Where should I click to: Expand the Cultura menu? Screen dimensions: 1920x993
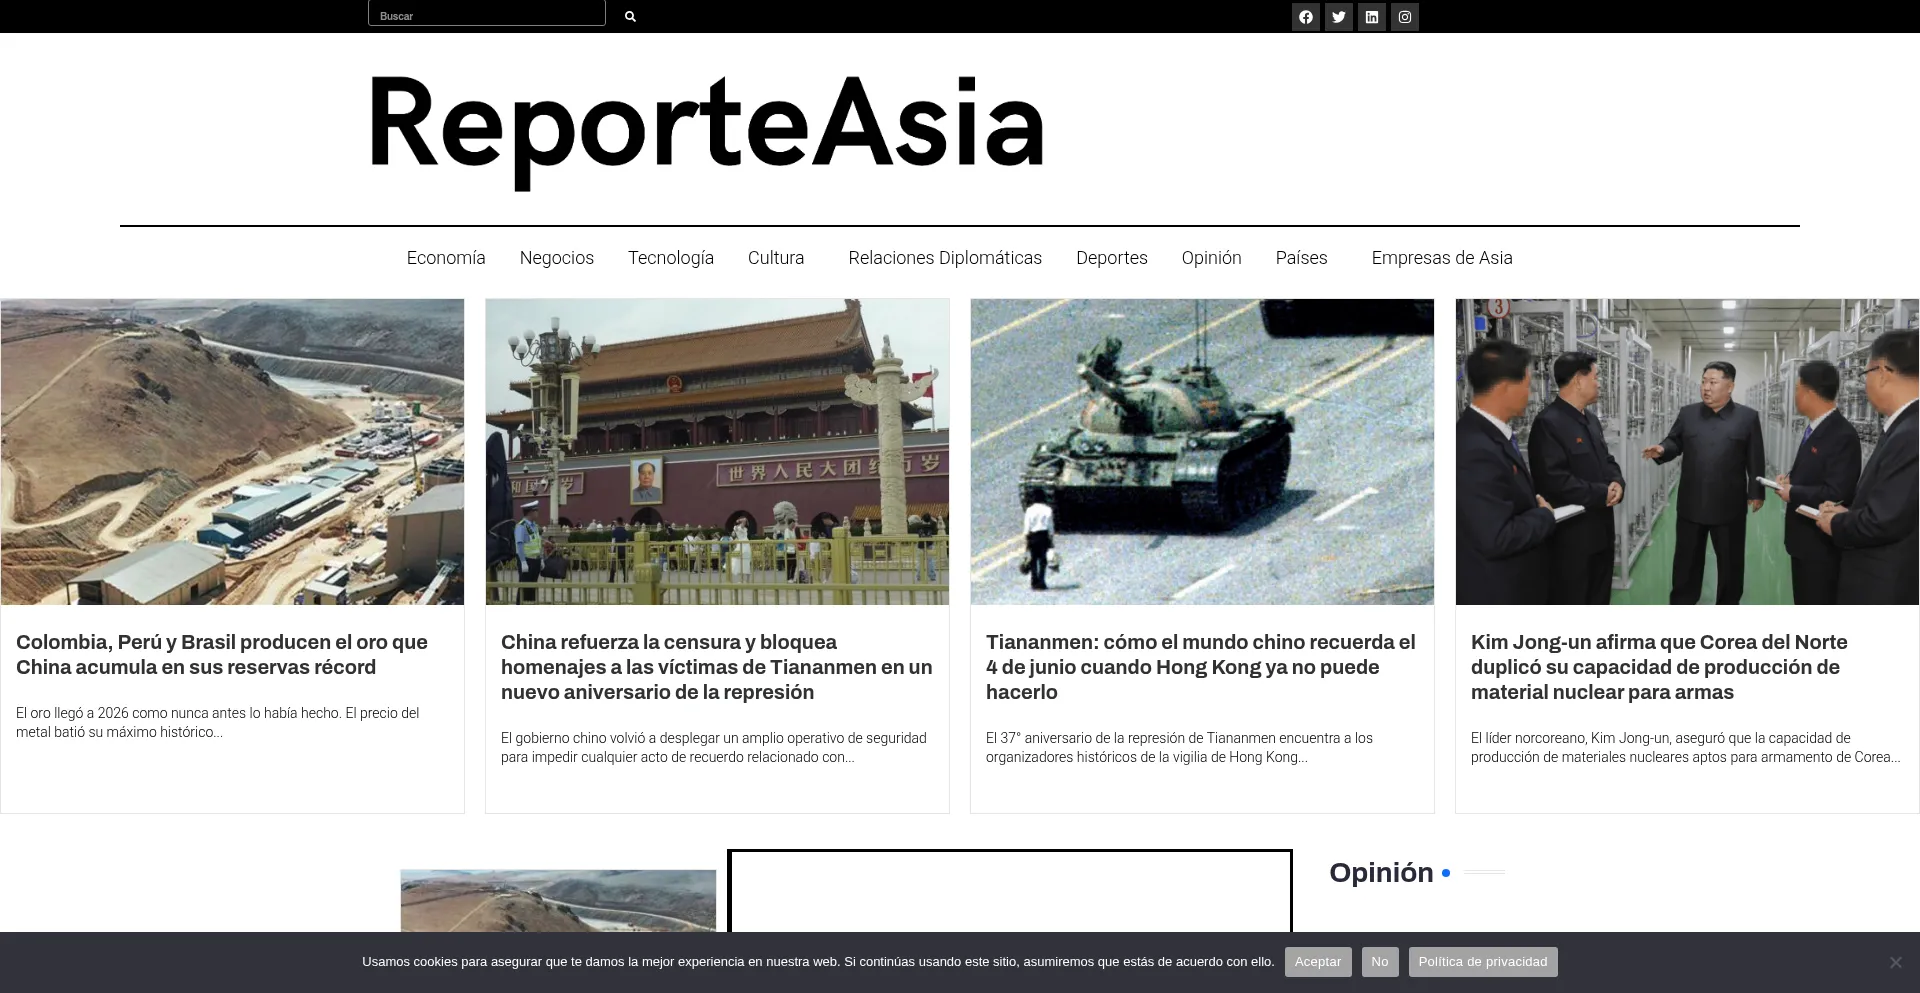(776, 258)
